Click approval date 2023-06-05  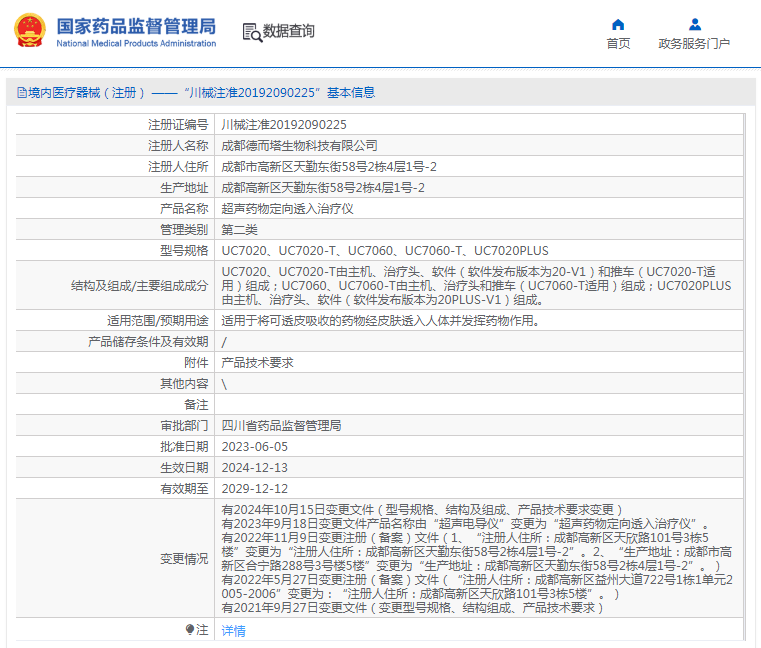[x=255, y=447]
